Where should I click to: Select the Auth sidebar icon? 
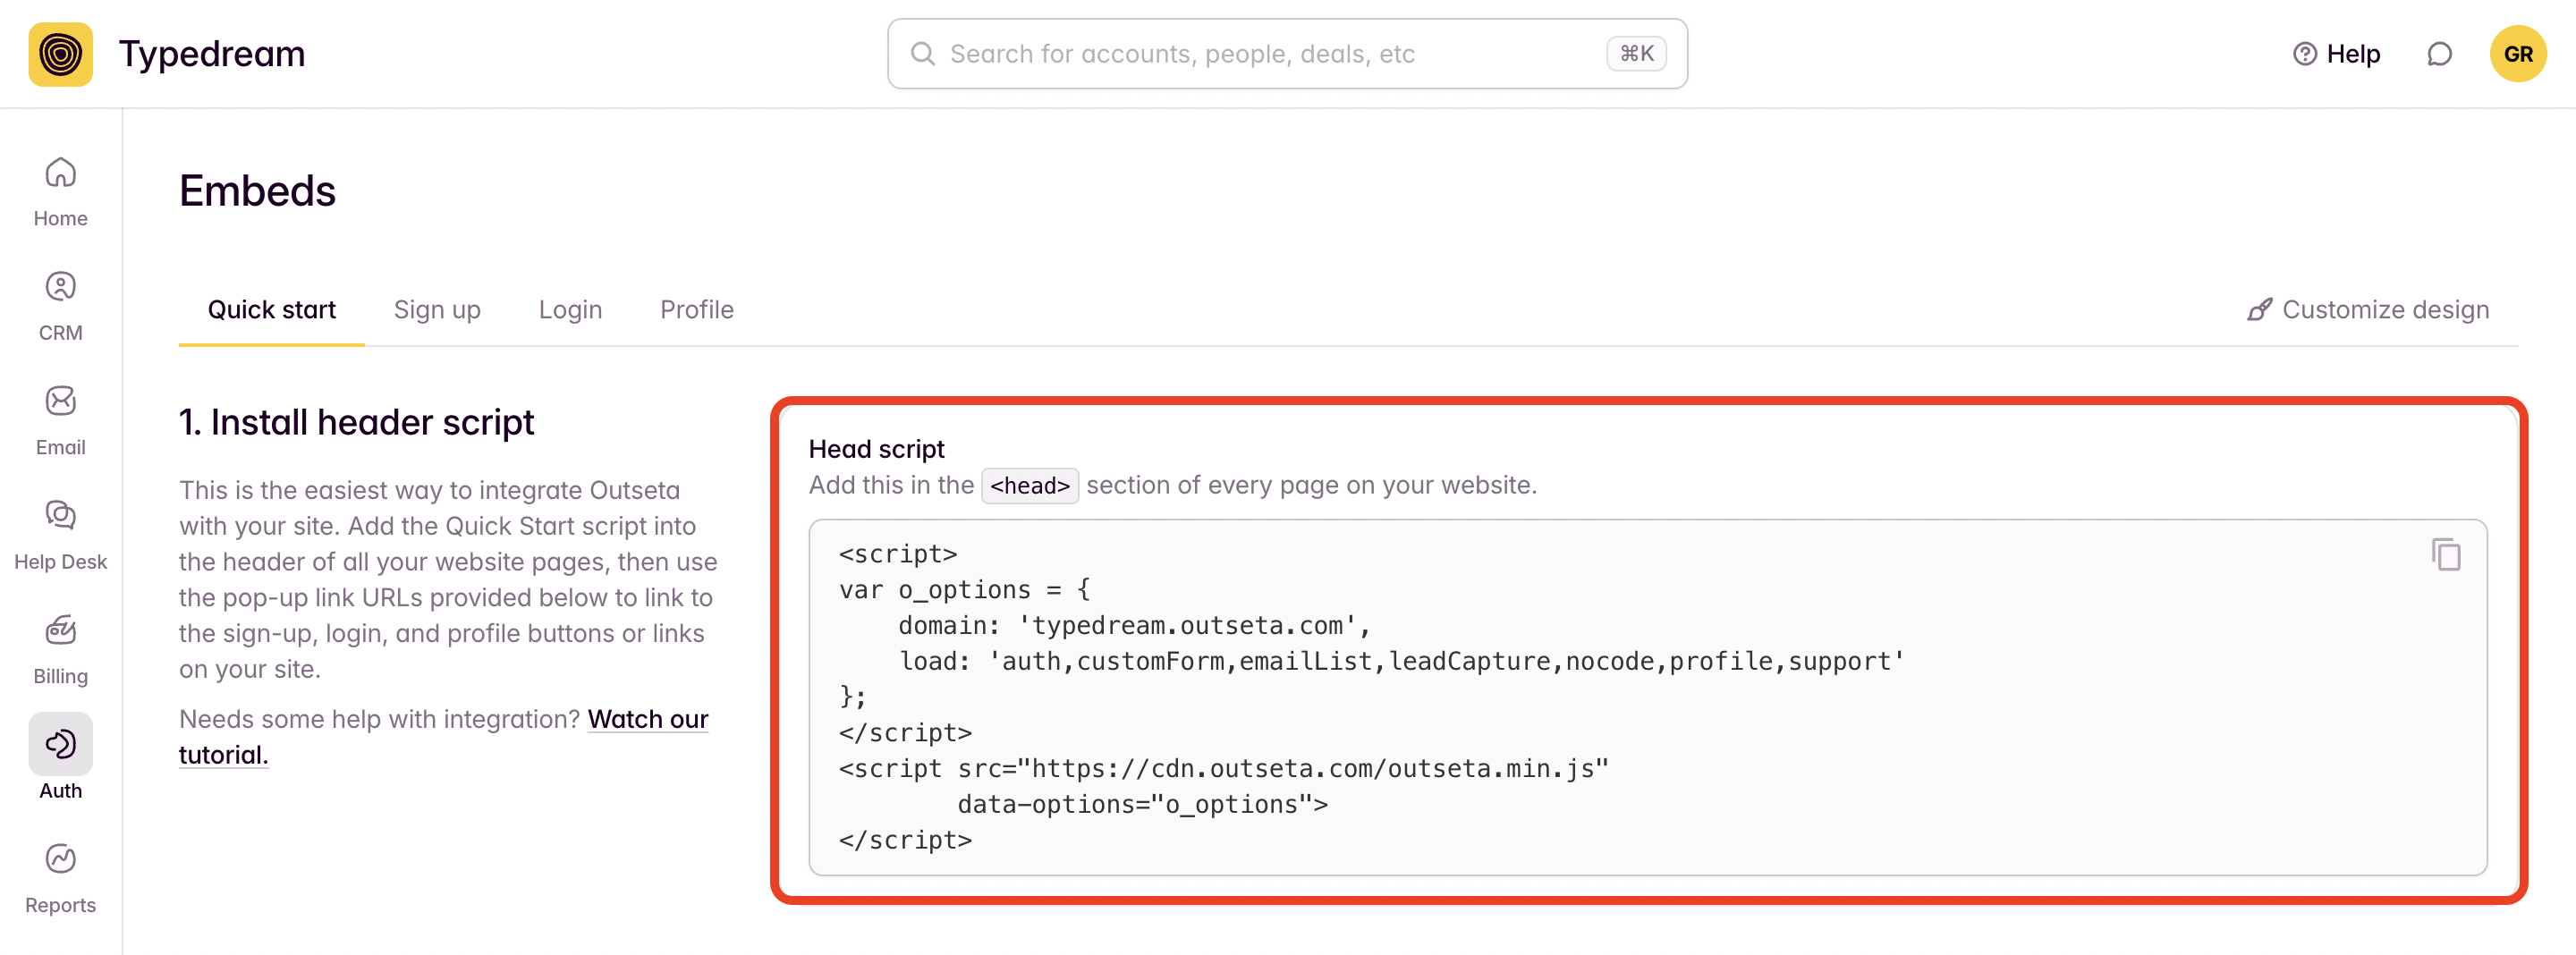[60, 744]
